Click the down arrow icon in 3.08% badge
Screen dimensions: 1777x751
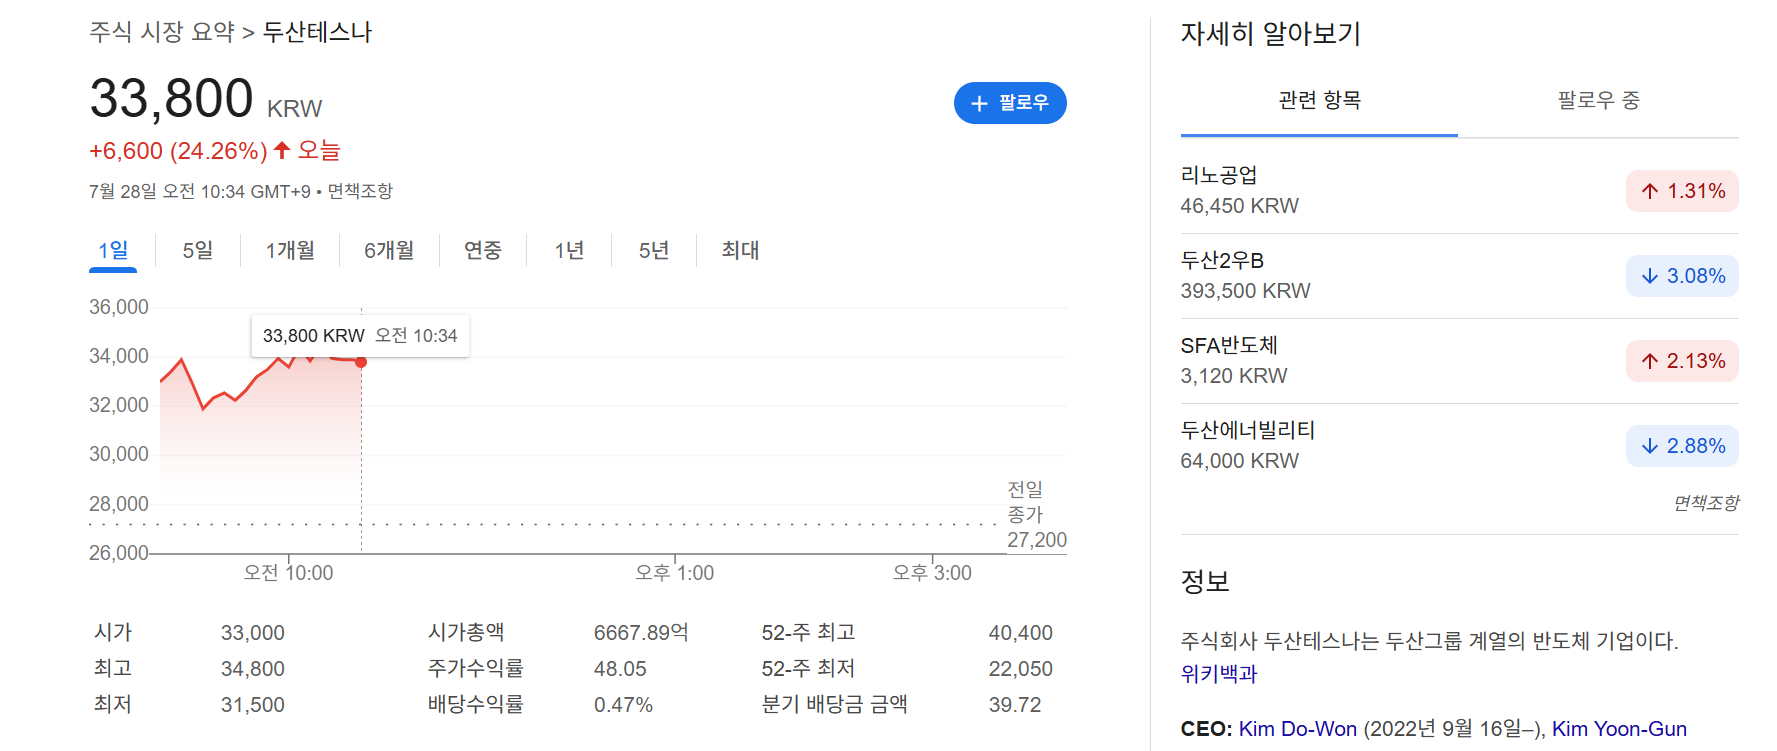click(x=1650, y=276)
